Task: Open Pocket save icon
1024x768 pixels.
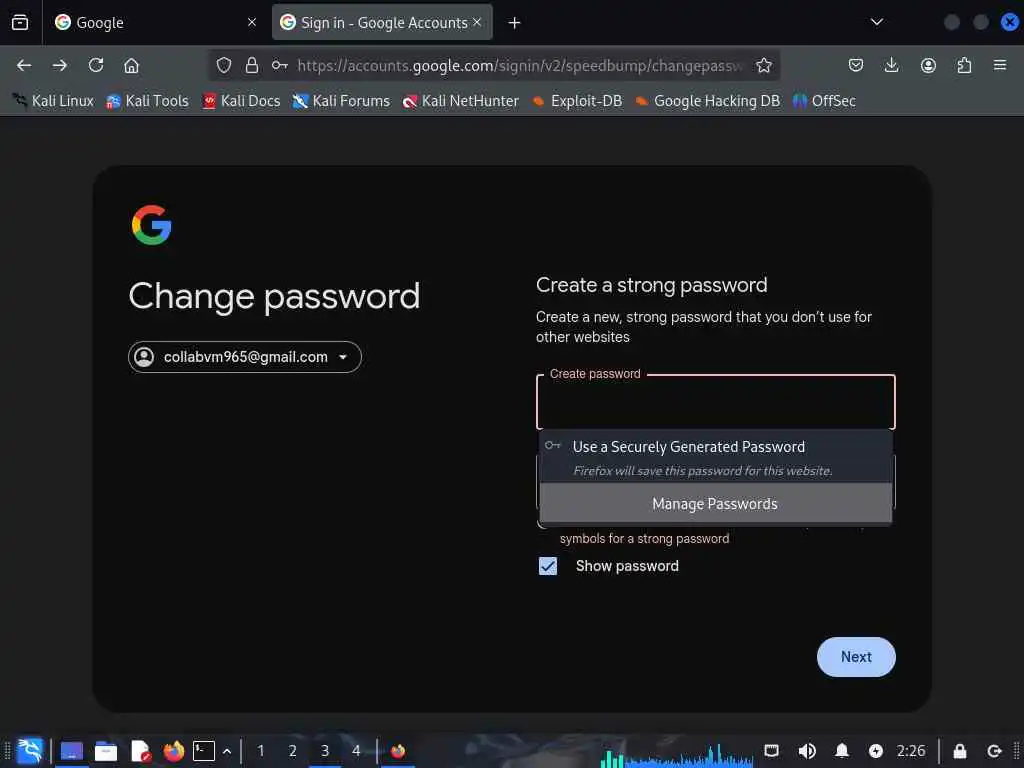Action: (x=856, y=65)
